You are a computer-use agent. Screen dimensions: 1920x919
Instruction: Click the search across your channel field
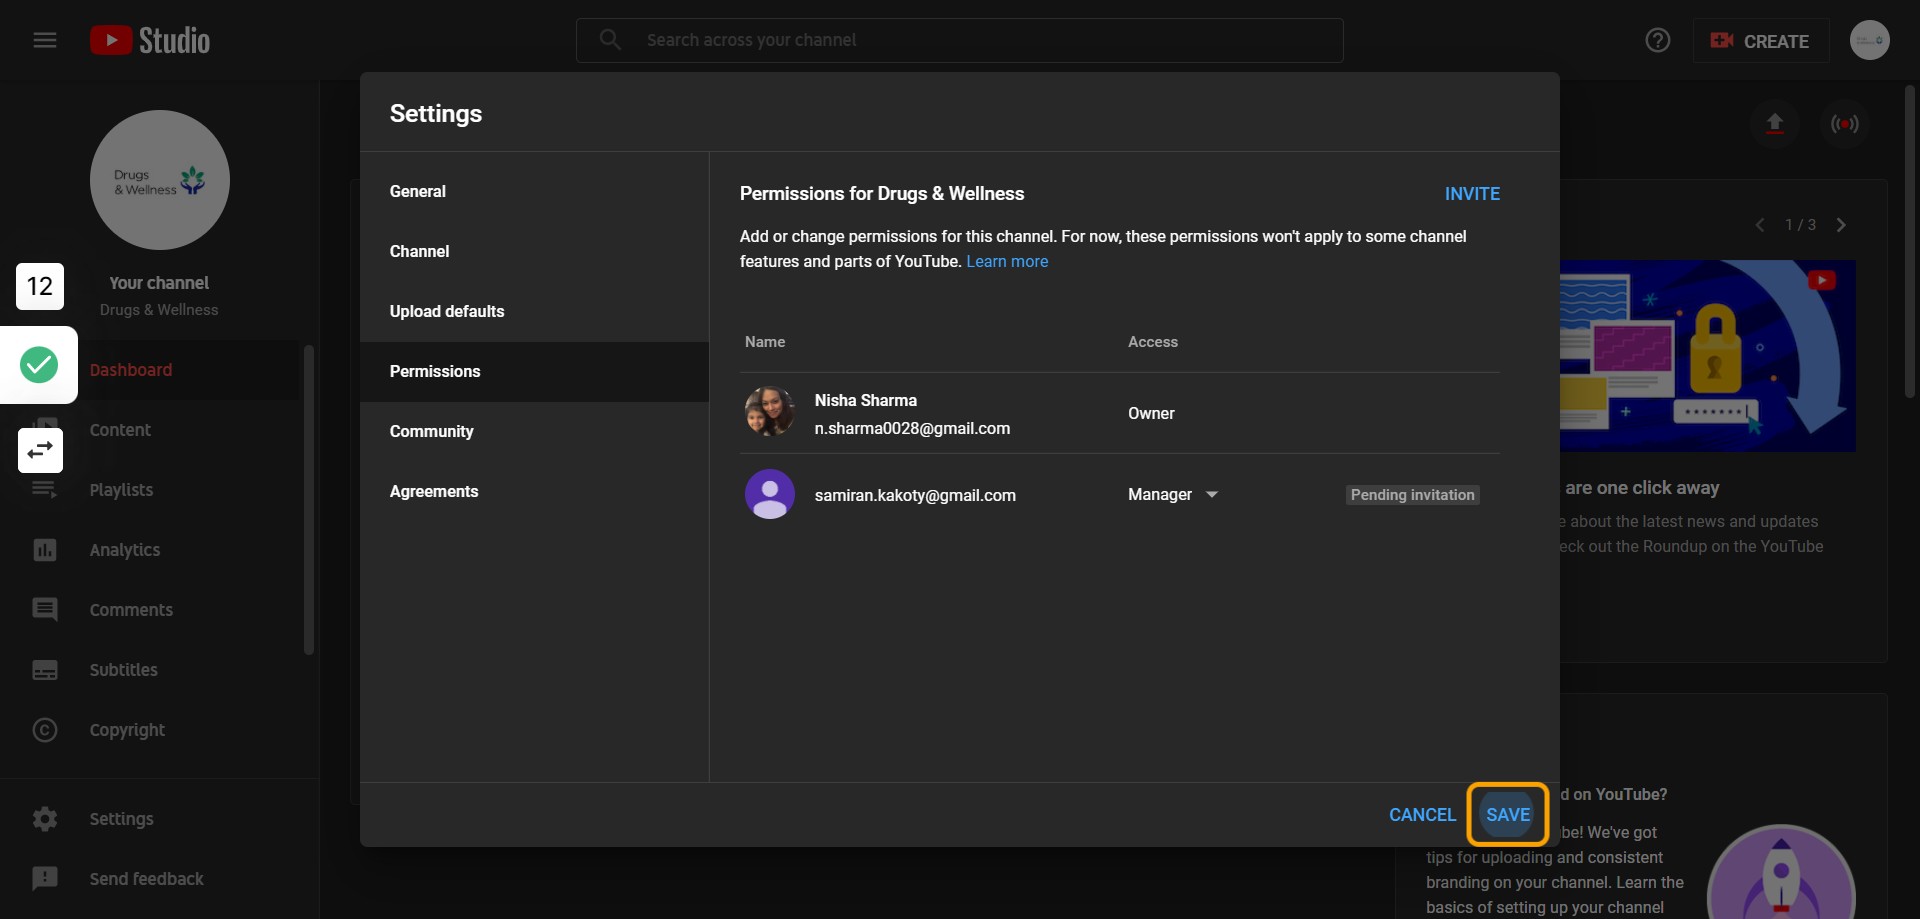959,40
